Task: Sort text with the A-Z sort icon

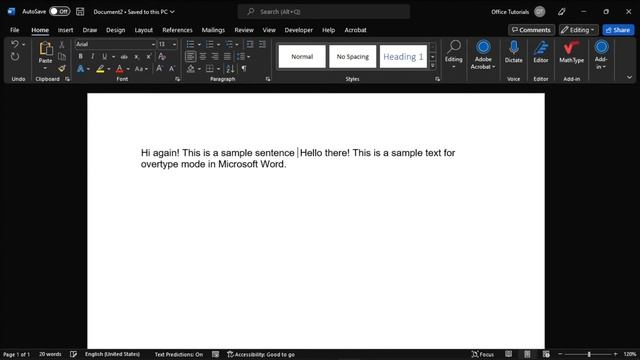Action: 230,69
